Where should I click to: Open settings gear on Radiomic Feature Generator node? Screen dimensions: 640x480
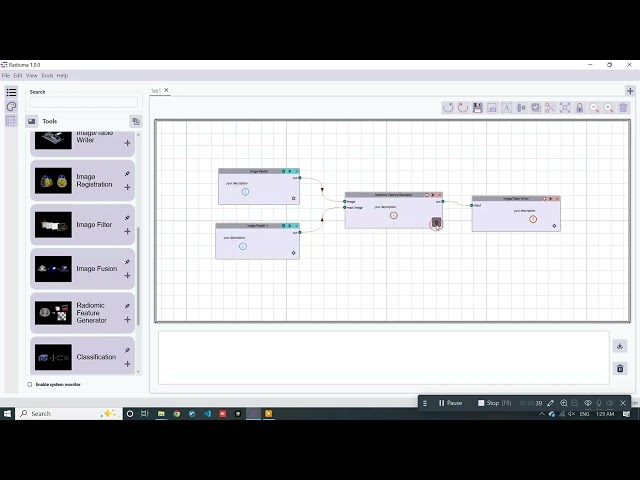pyautogui.click(x=436, y=223)
